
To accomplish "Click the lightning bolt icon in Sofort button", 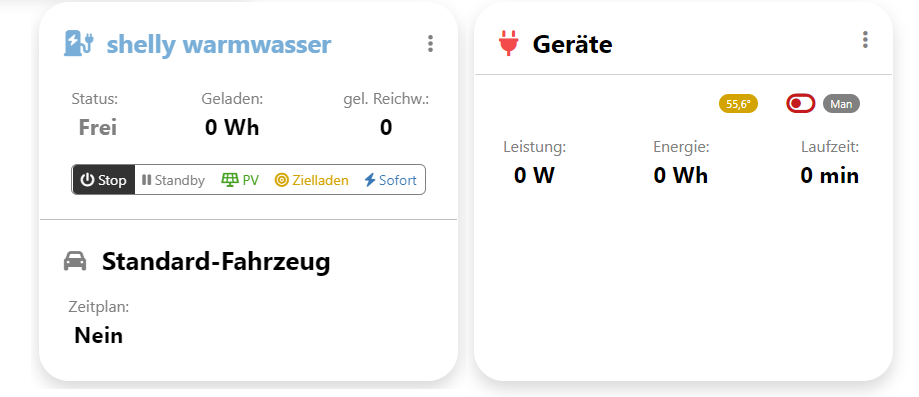I will 370,180.
